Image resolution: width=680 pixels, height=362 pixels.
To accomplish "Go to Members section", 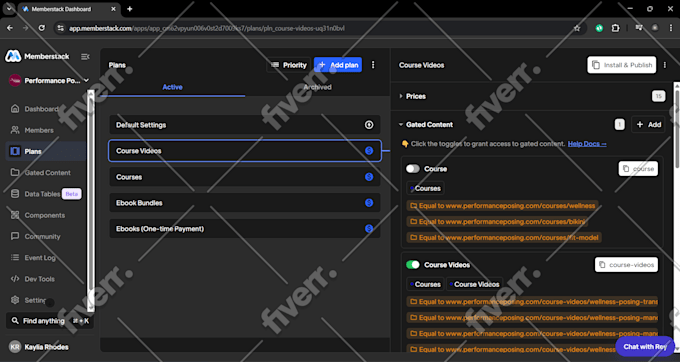I will [39, 130].
